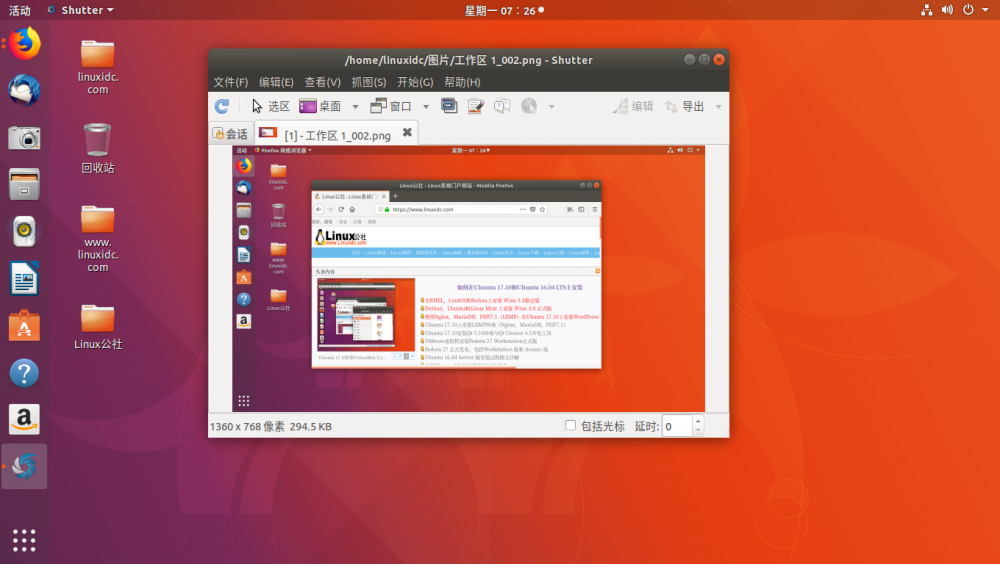This screenshot has height=564, width=1000.
Task: Open the 帮助(H) menu
Action: click(462, 82)
